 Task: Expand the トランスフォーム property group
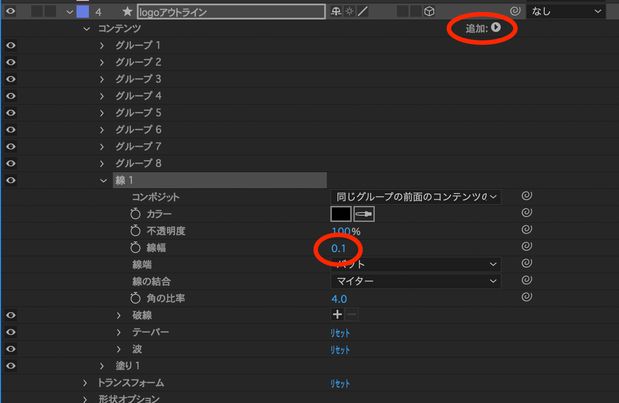click(86, 383)
